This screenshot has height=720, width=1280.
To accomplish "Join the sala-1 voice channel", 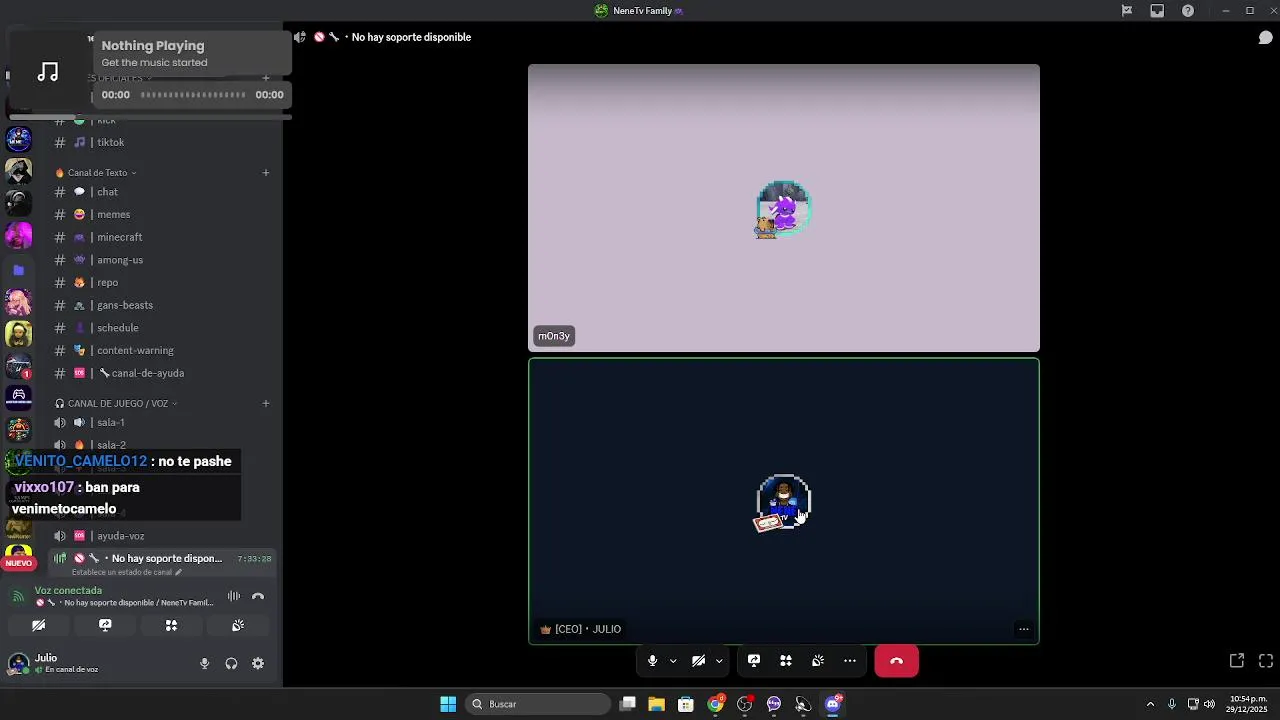I will [x=160, y=423].
